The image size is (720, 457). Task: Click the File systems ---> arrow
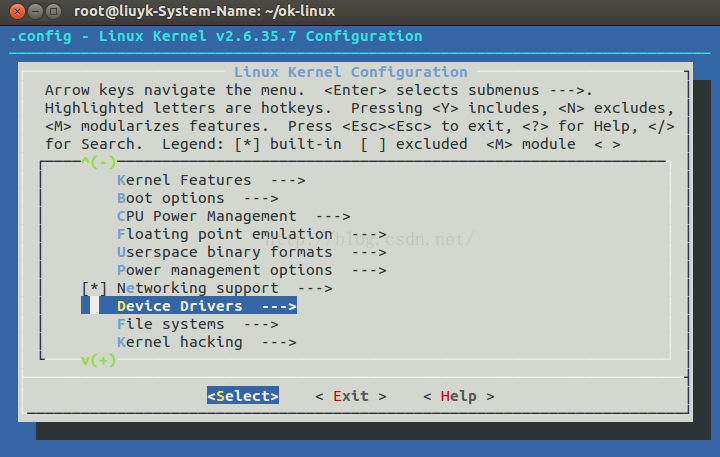[261, 325]
